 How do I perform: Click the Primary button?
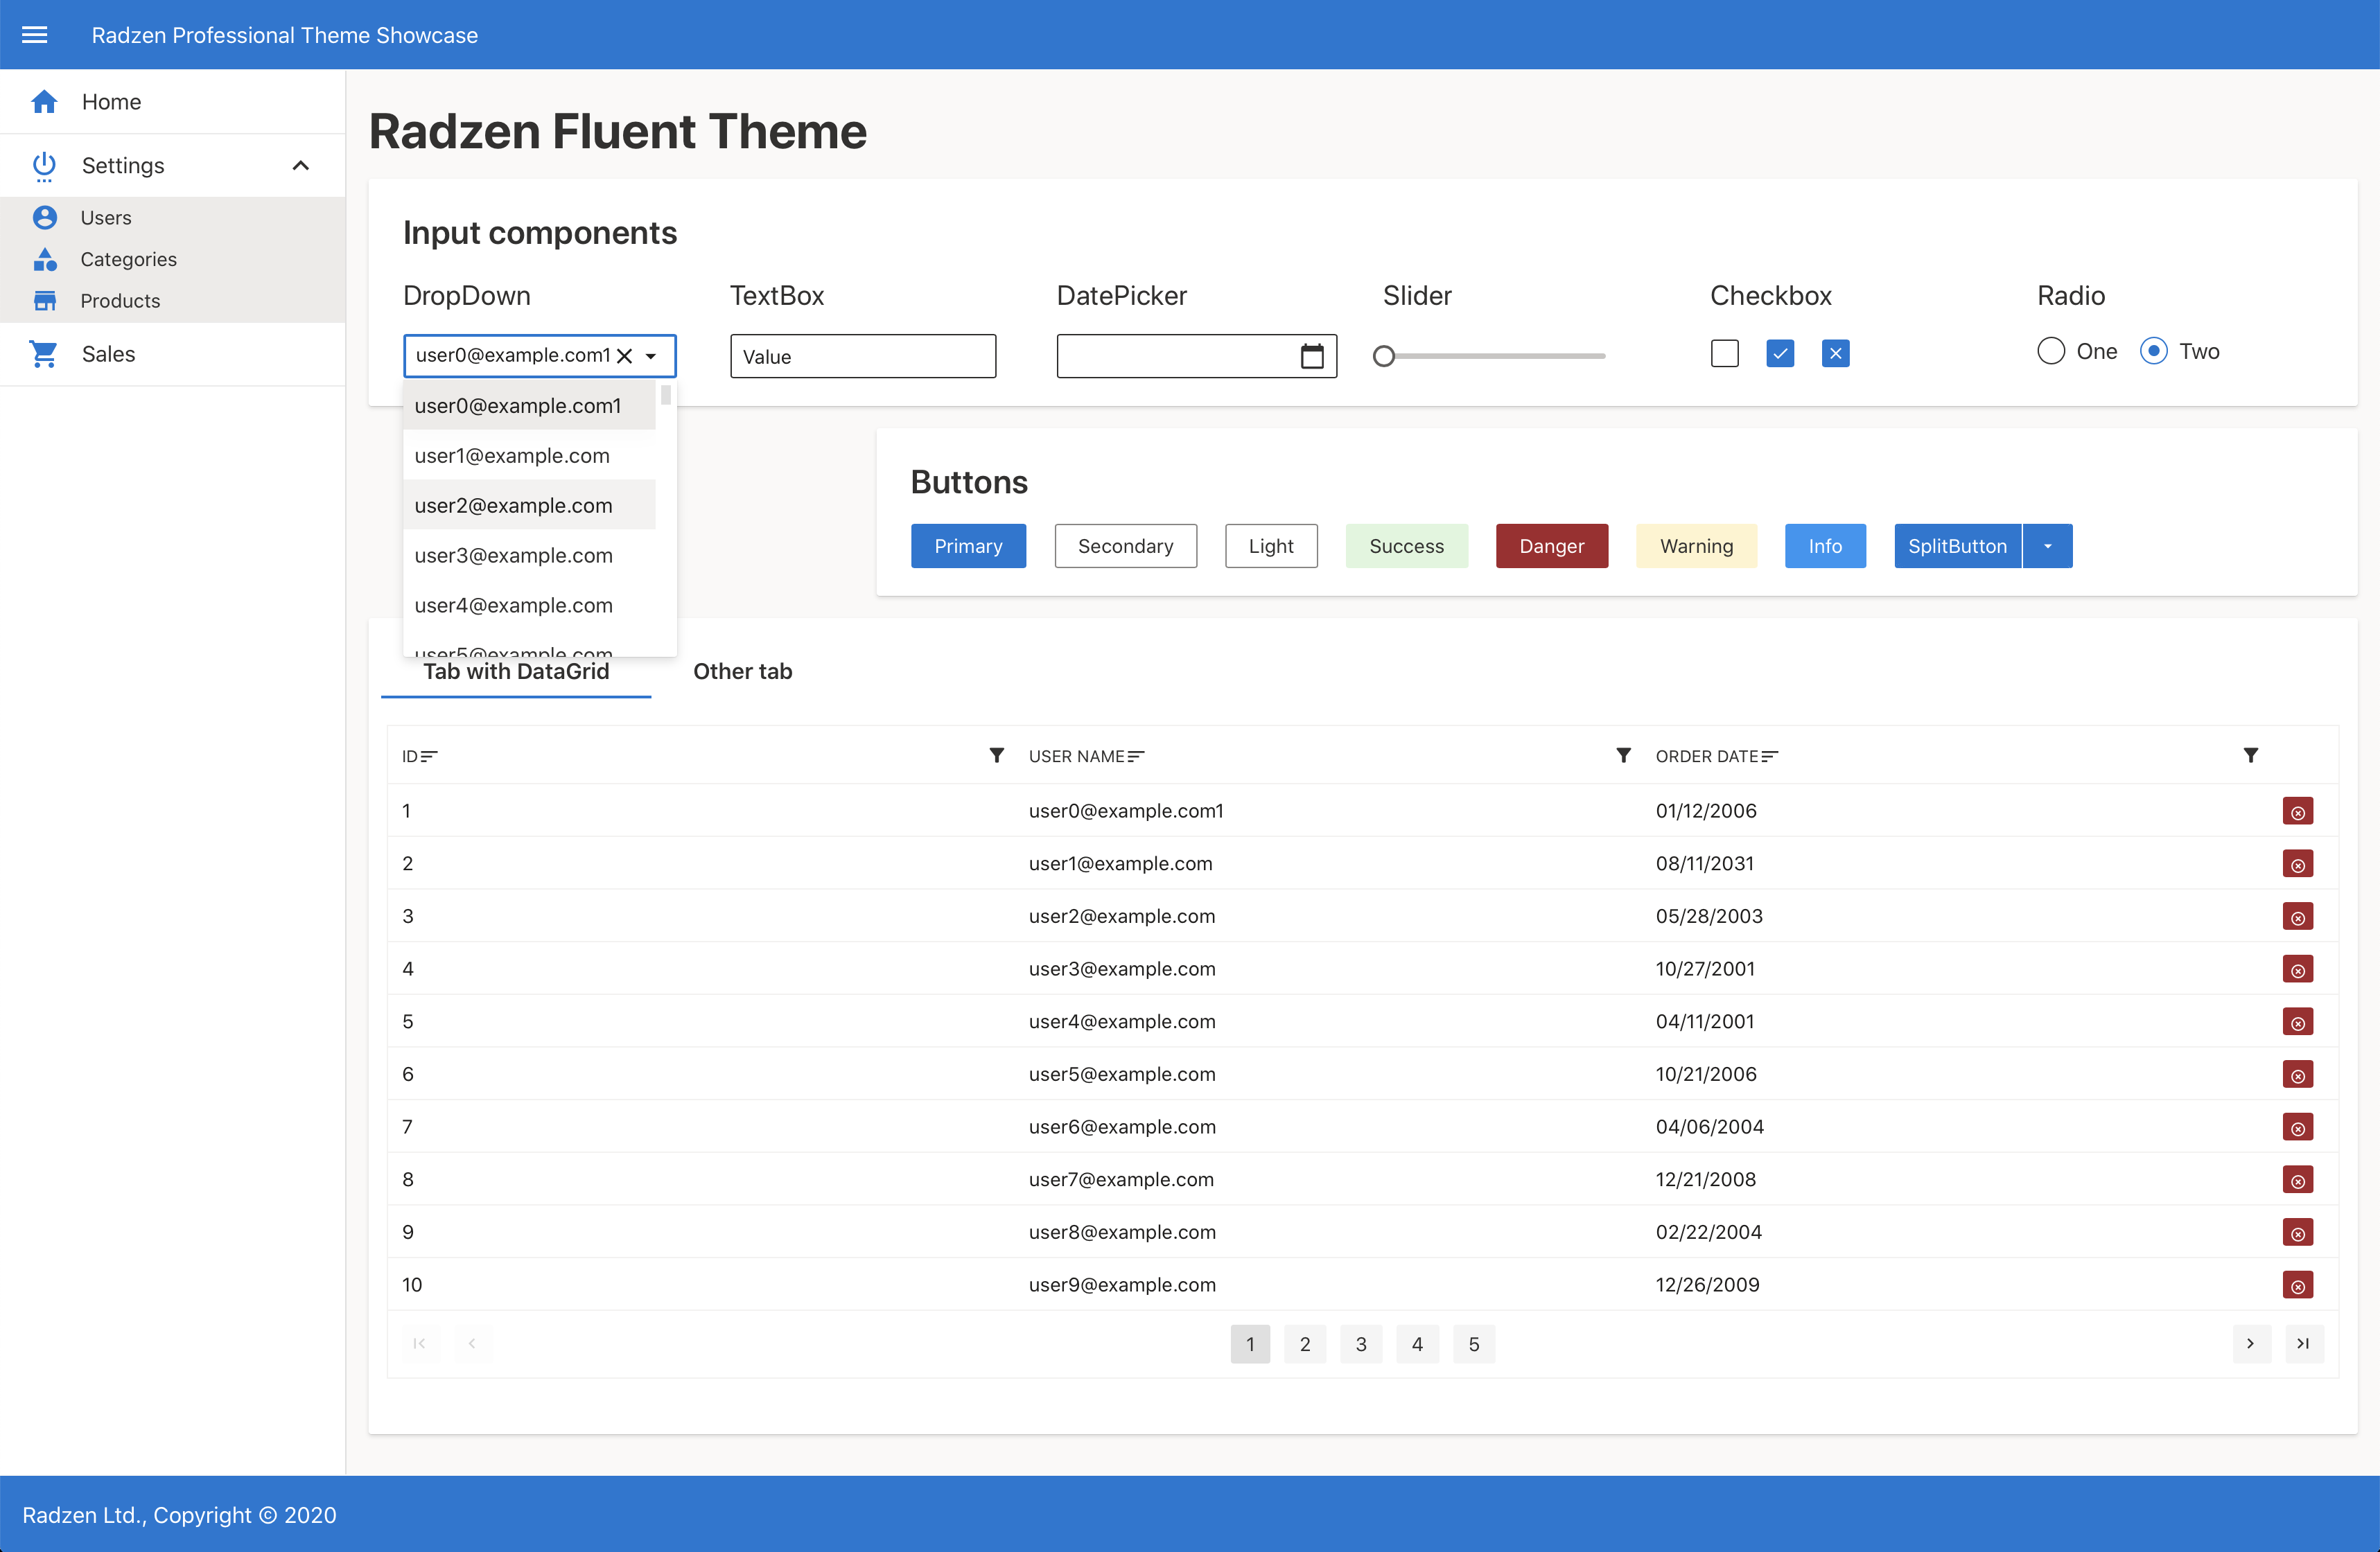point(968,546)
